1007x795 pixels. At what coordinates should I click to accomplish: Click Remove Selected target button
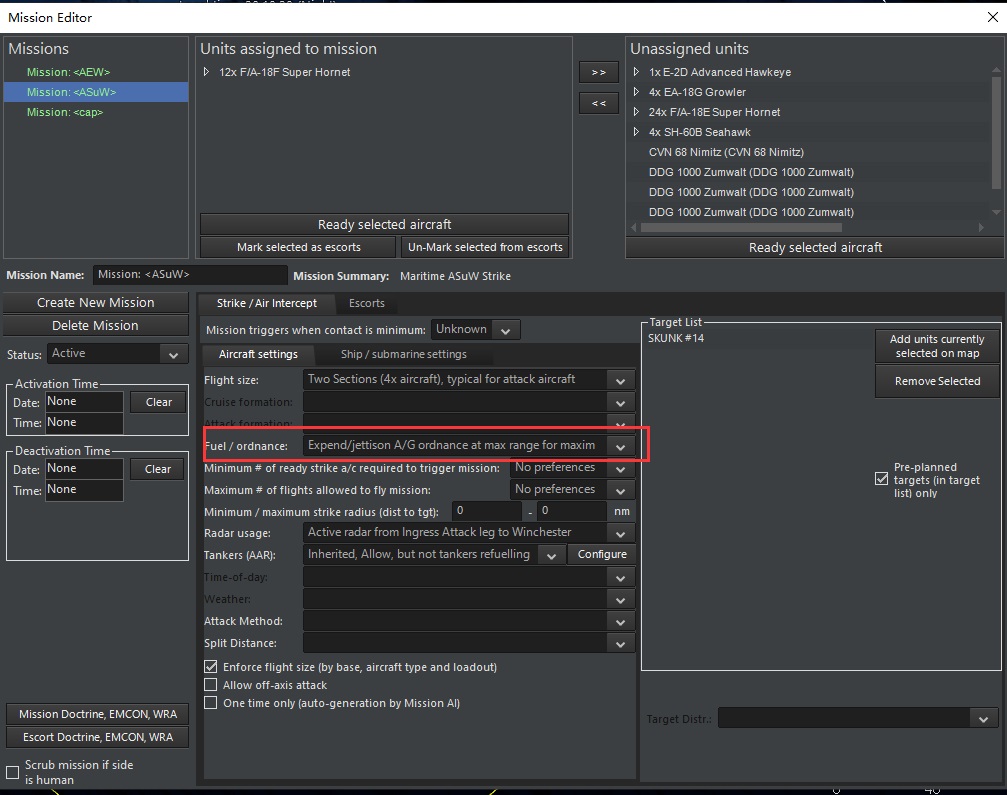[x=936, y=381]
